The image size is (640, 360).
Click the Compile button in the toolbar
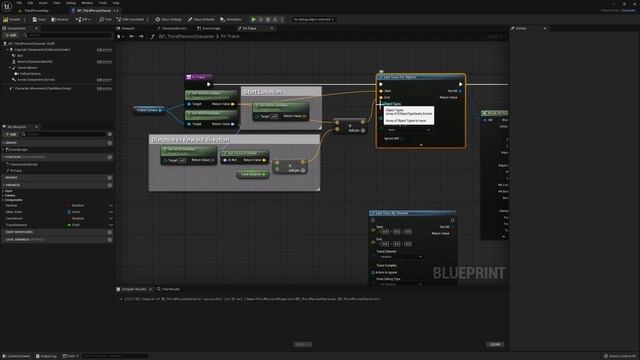tap(12, 19)
